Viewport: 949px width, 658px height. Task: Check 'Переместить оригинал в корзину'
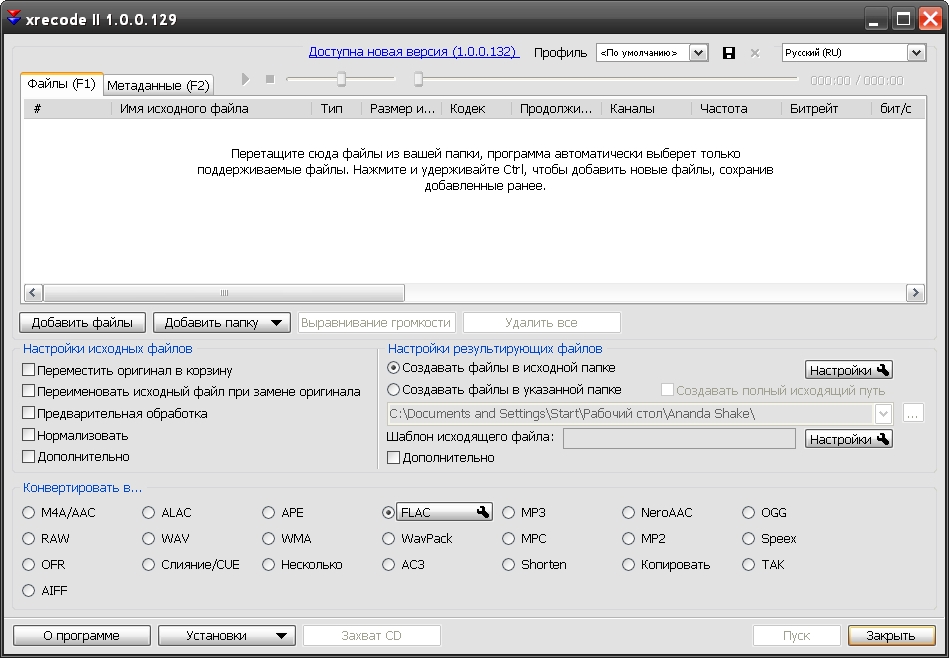coord(28,370)
